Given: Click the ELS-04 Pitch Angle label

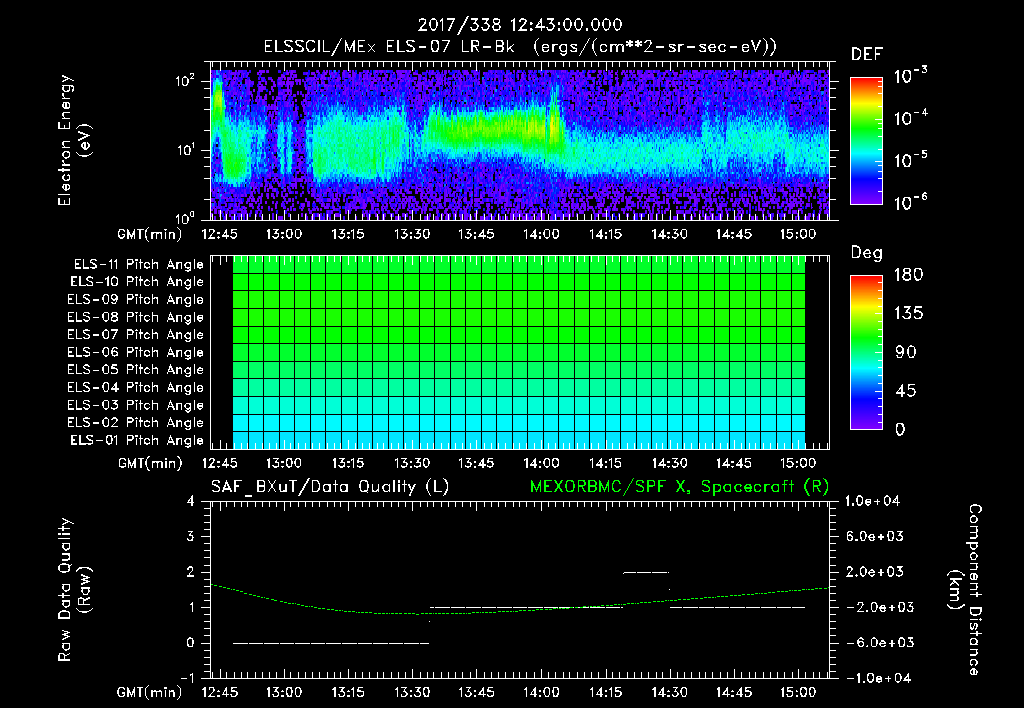Looking at the screenshot, I should 136,387.
